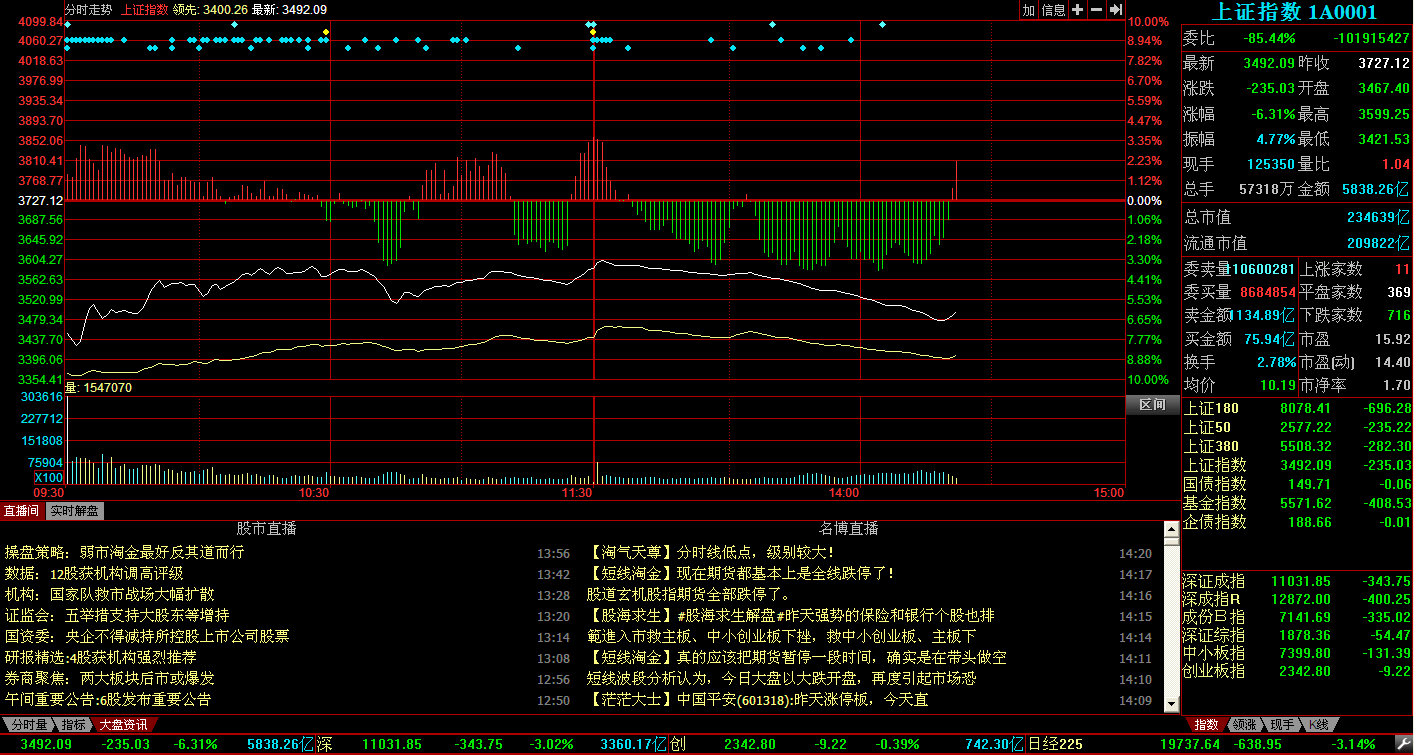Screen dimensions: 1415x755
Task: Switch to the 分时量 bottom tab
Action: 28,724
